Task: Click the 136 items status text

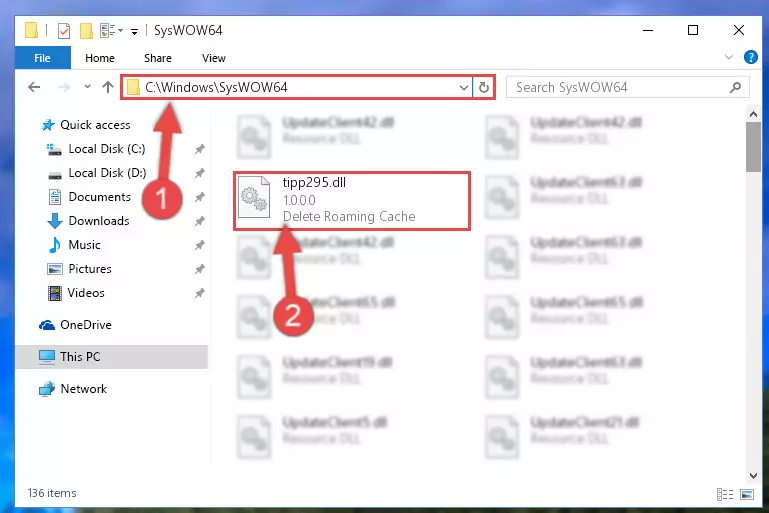Action: pyautogui.click(x=52, y=493)
